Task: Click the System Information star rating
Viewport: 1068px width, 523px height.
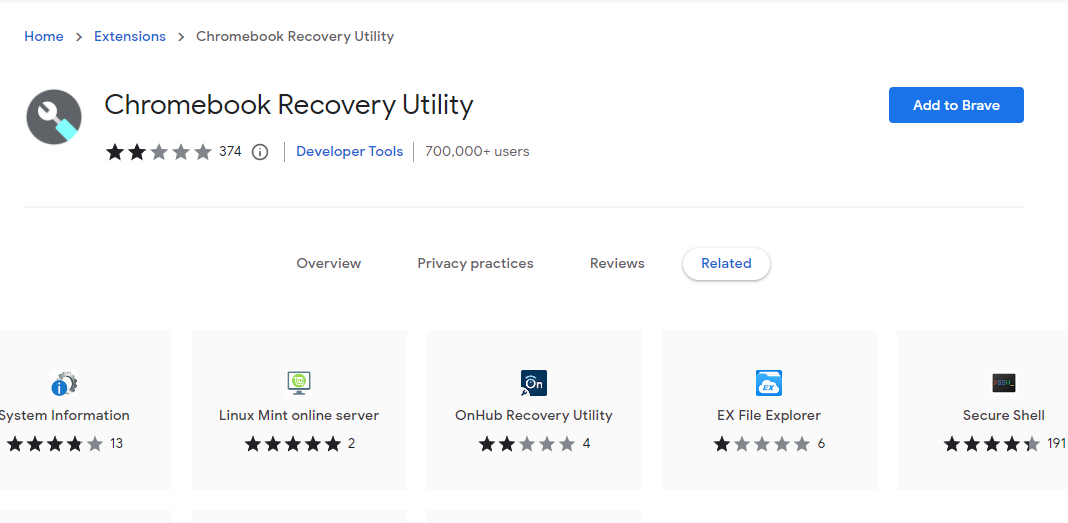Action: (54, 444)
